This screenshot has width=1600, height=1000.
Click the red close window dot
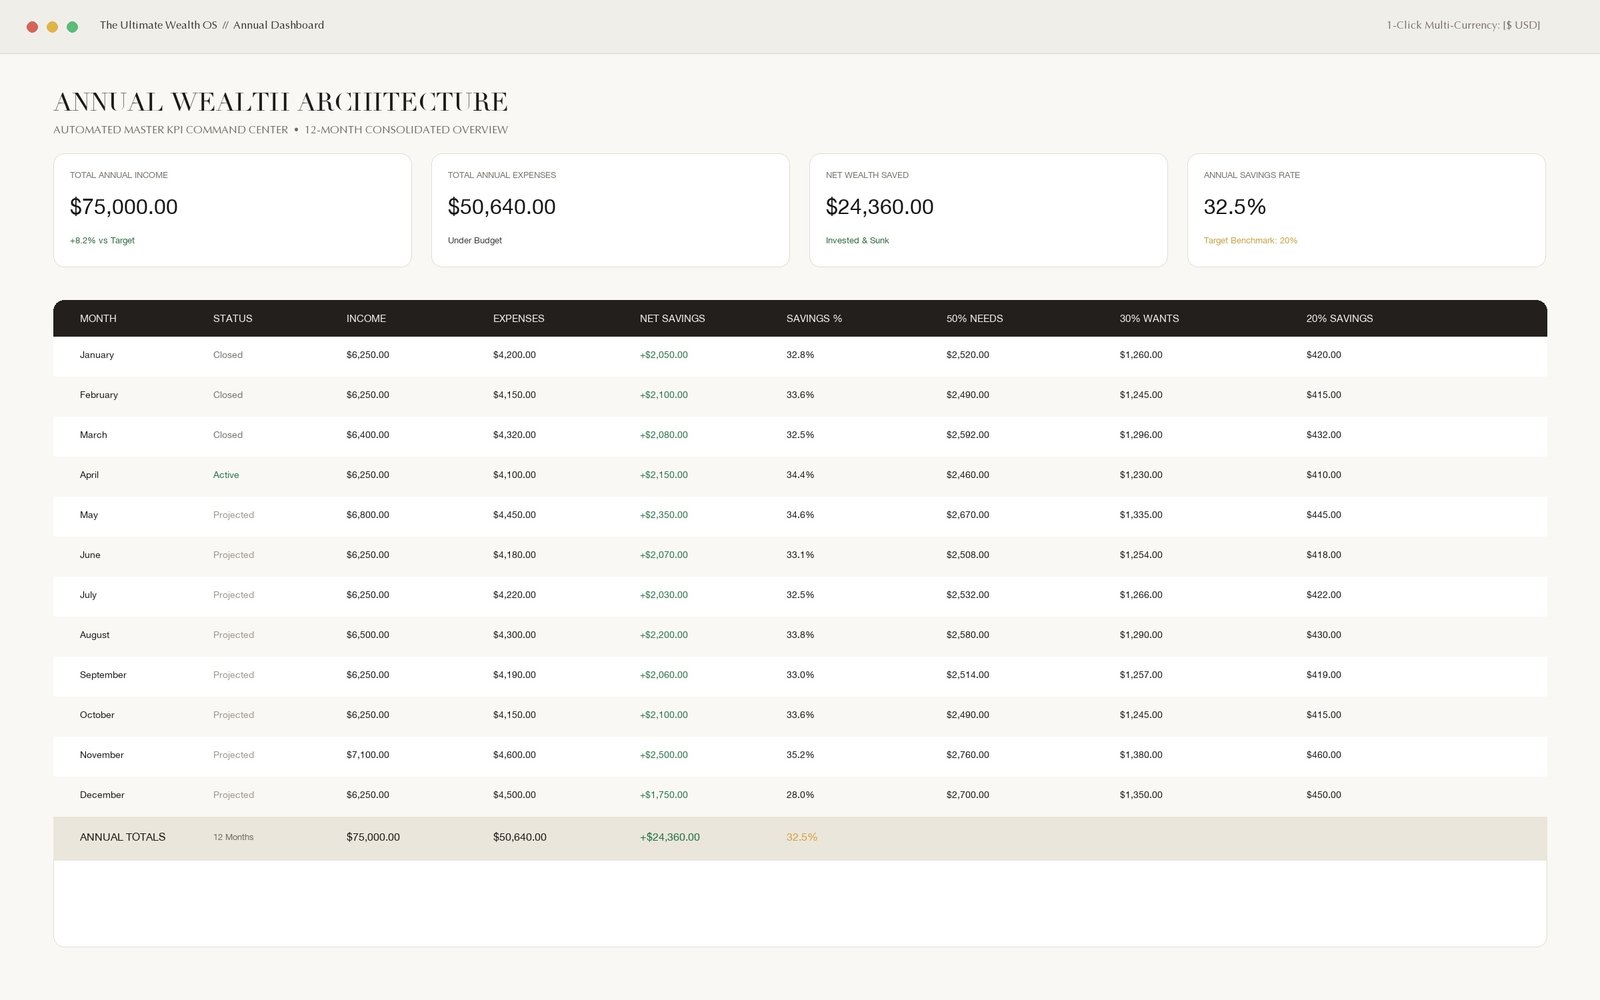pyautogui.click(x=32, y=27)
